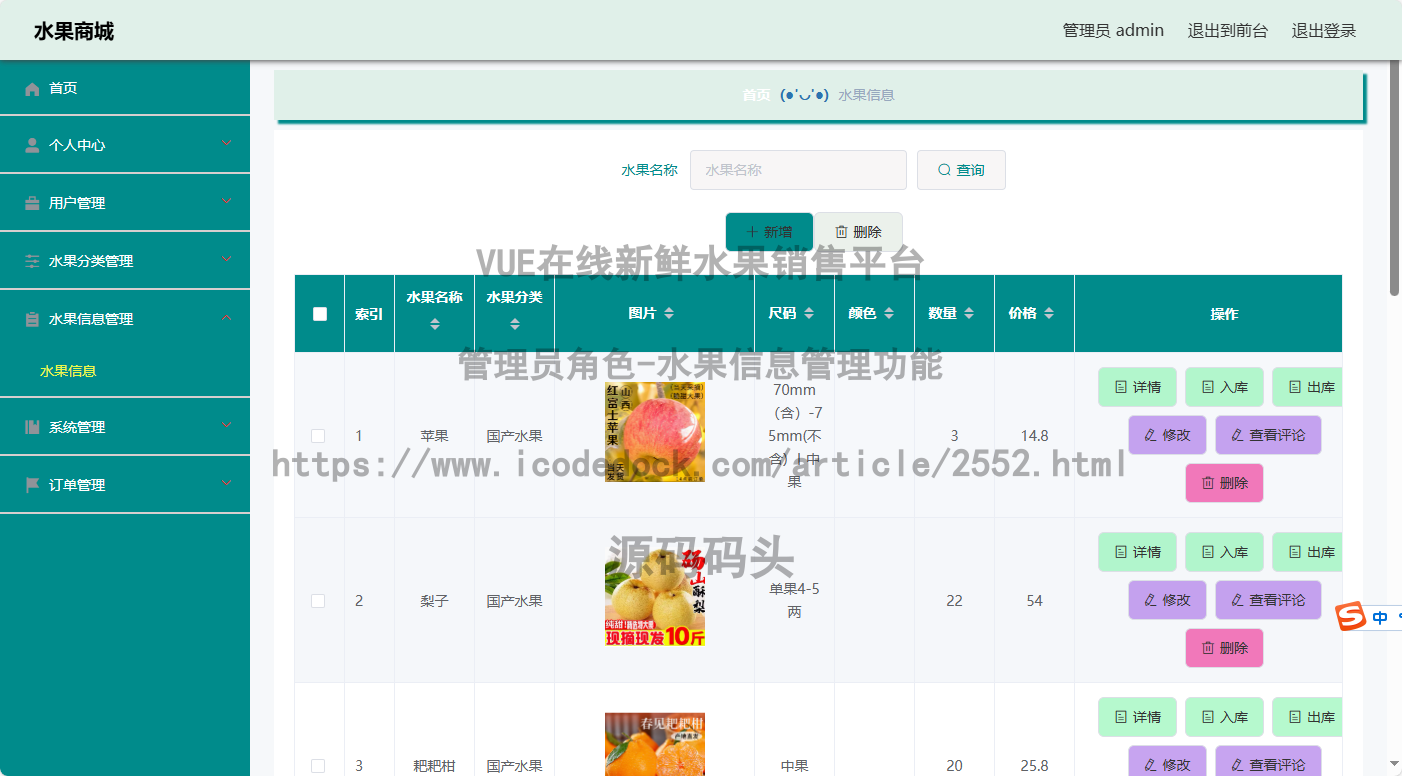Expand the 系统管理 menu chevron
This screenshot has width=1402, height=776.
tap(227, 426)
